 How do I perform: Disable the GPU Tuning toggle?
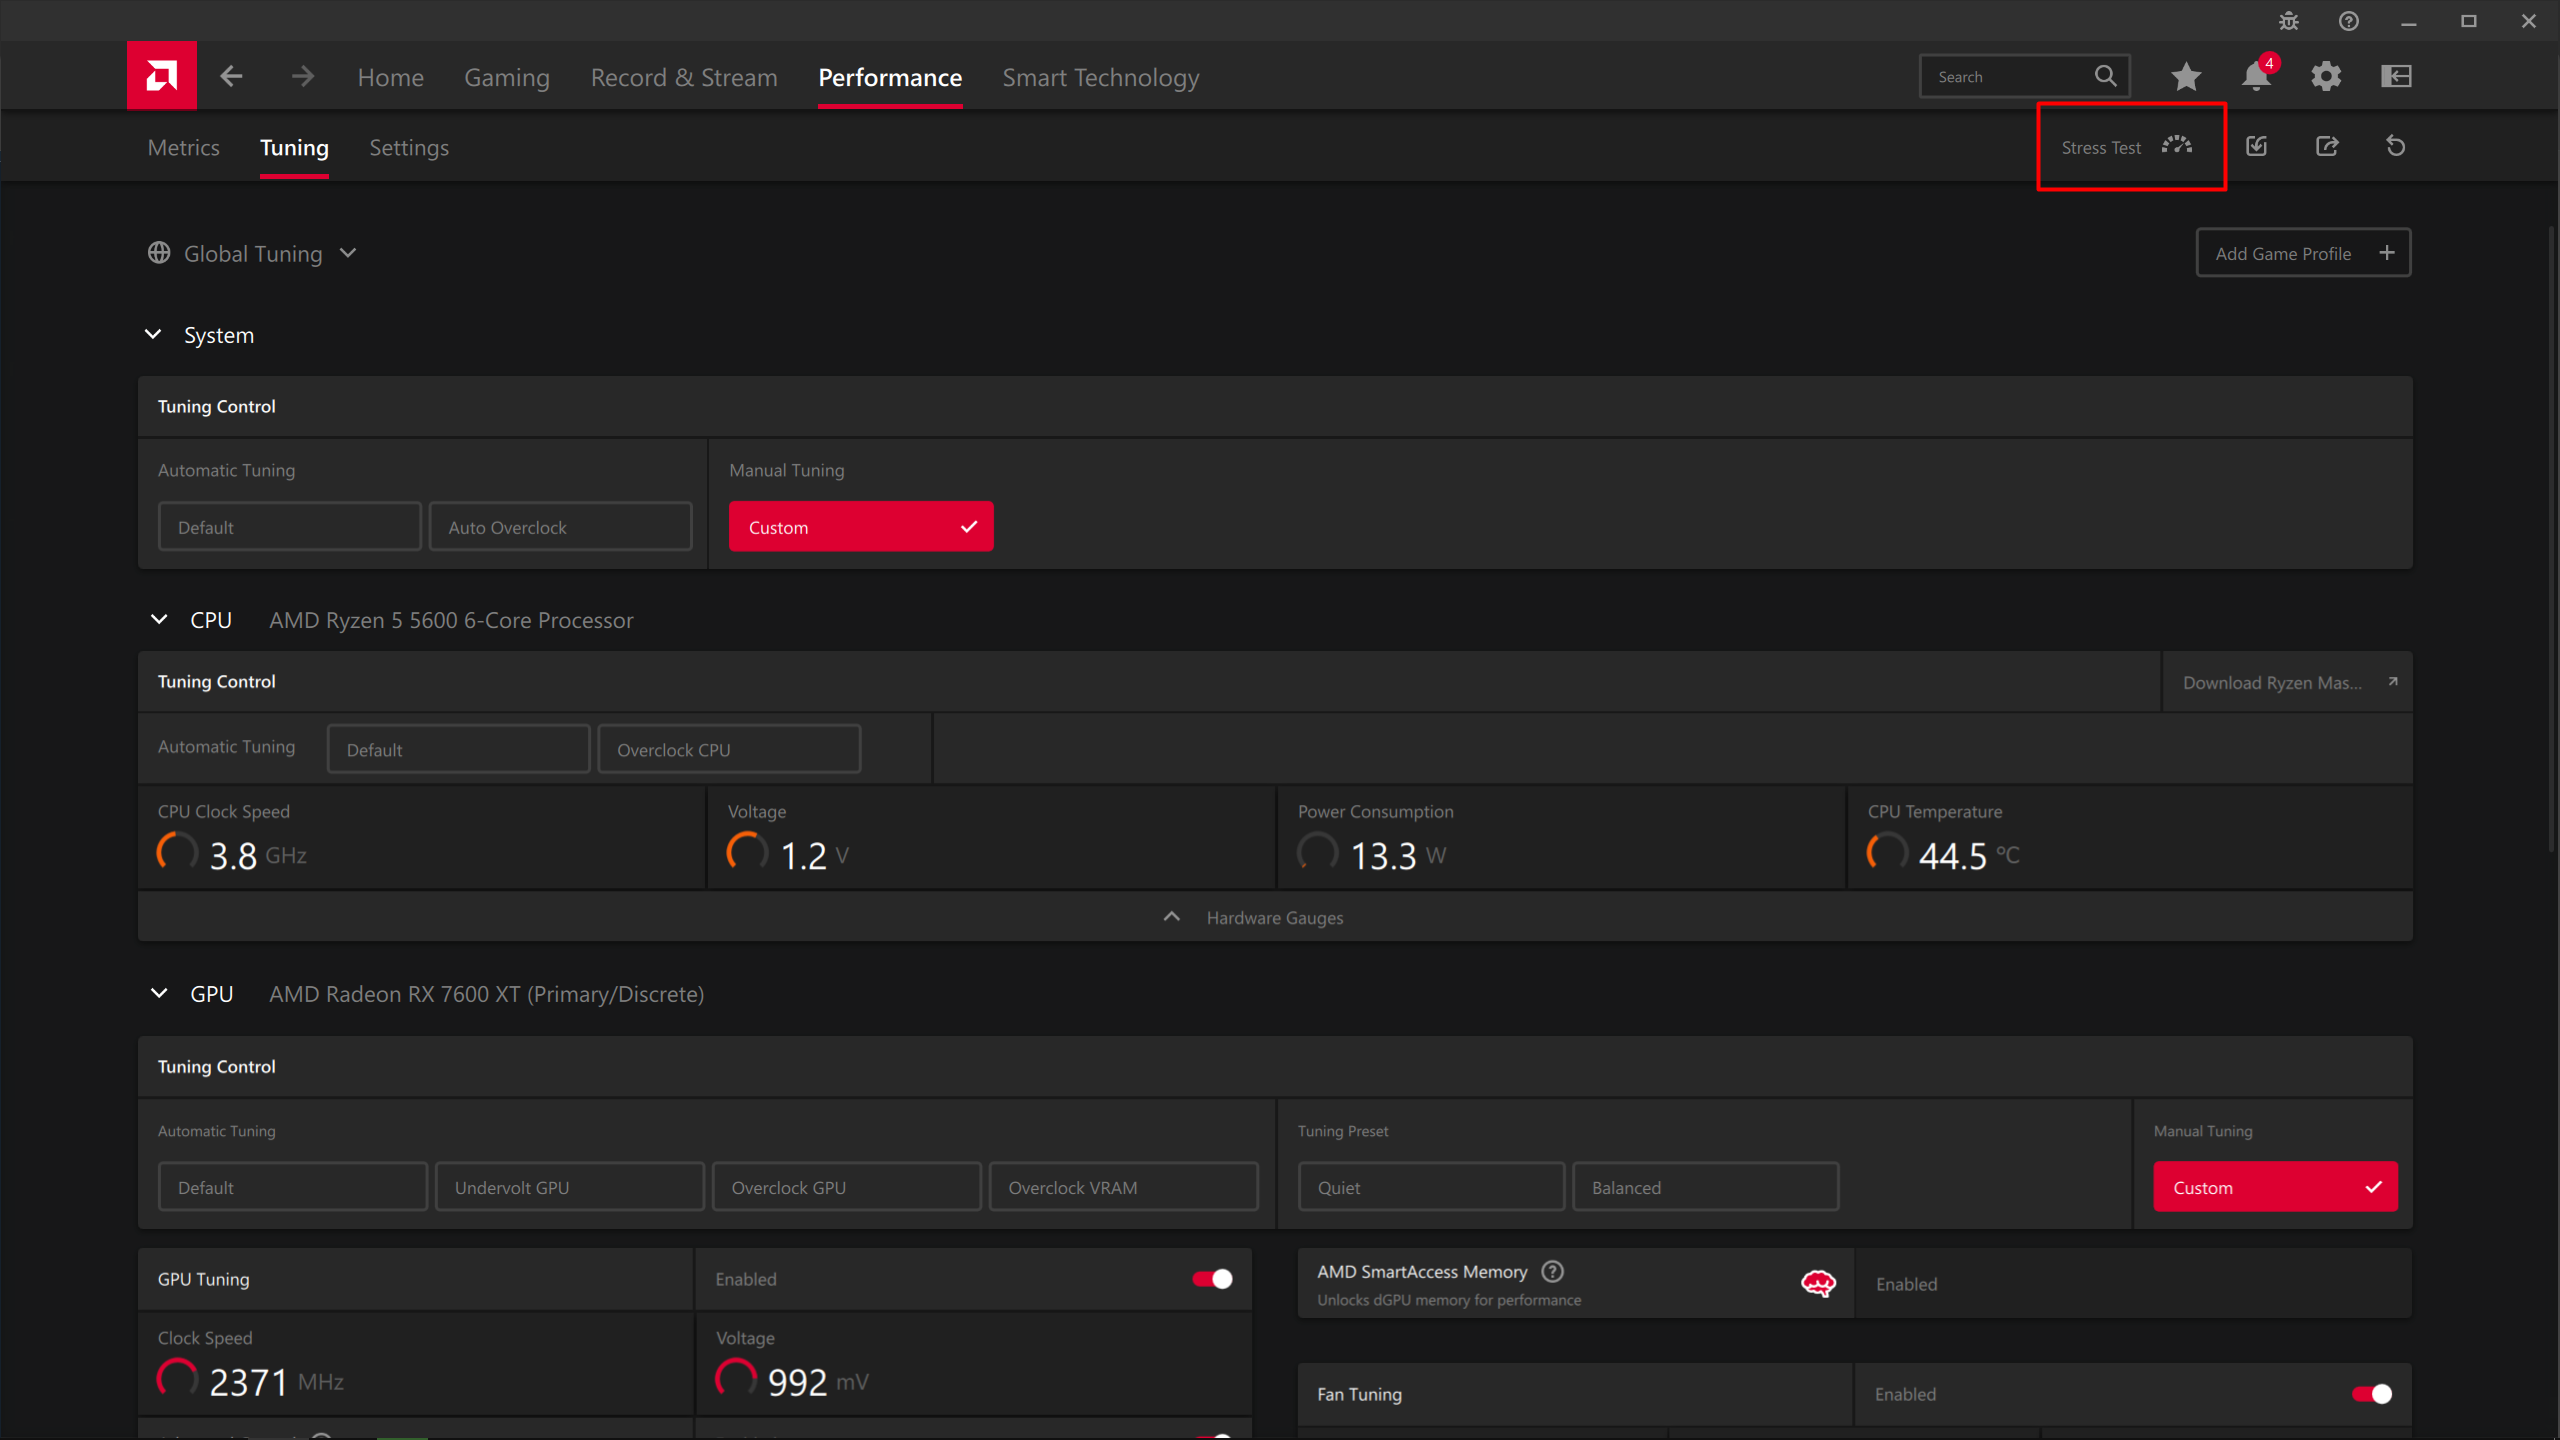pos(1212,1279)
